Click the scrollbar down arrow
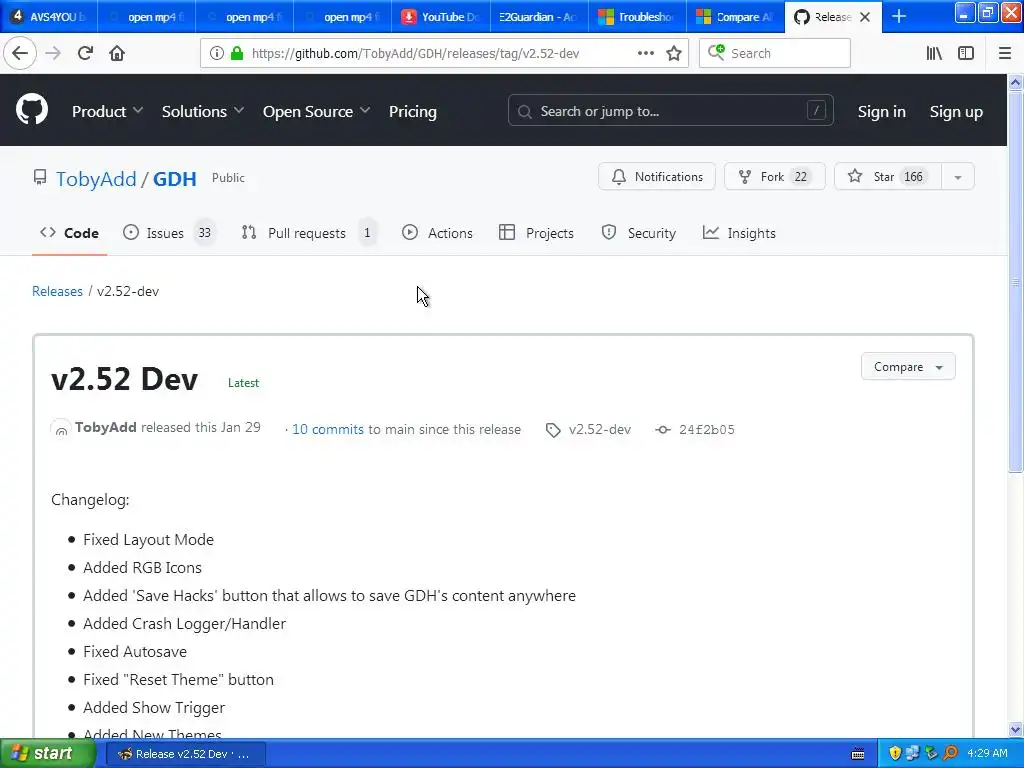The image size is (1024, 768). 1016,729
